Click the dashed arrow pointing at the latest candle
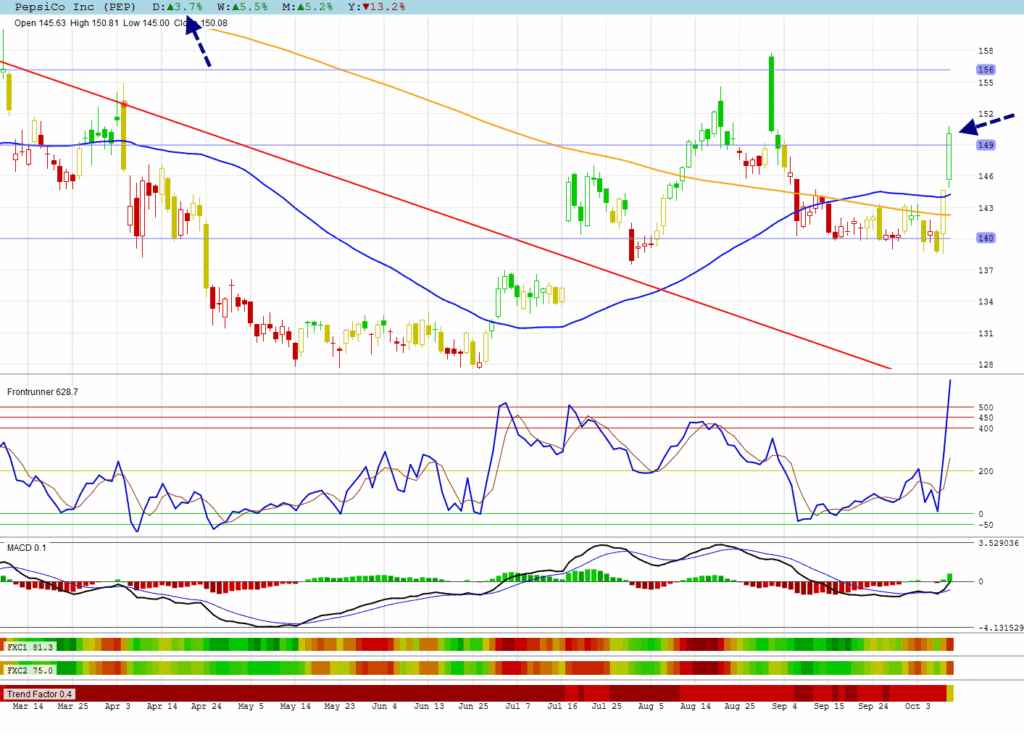 click(x=985, y=123)
